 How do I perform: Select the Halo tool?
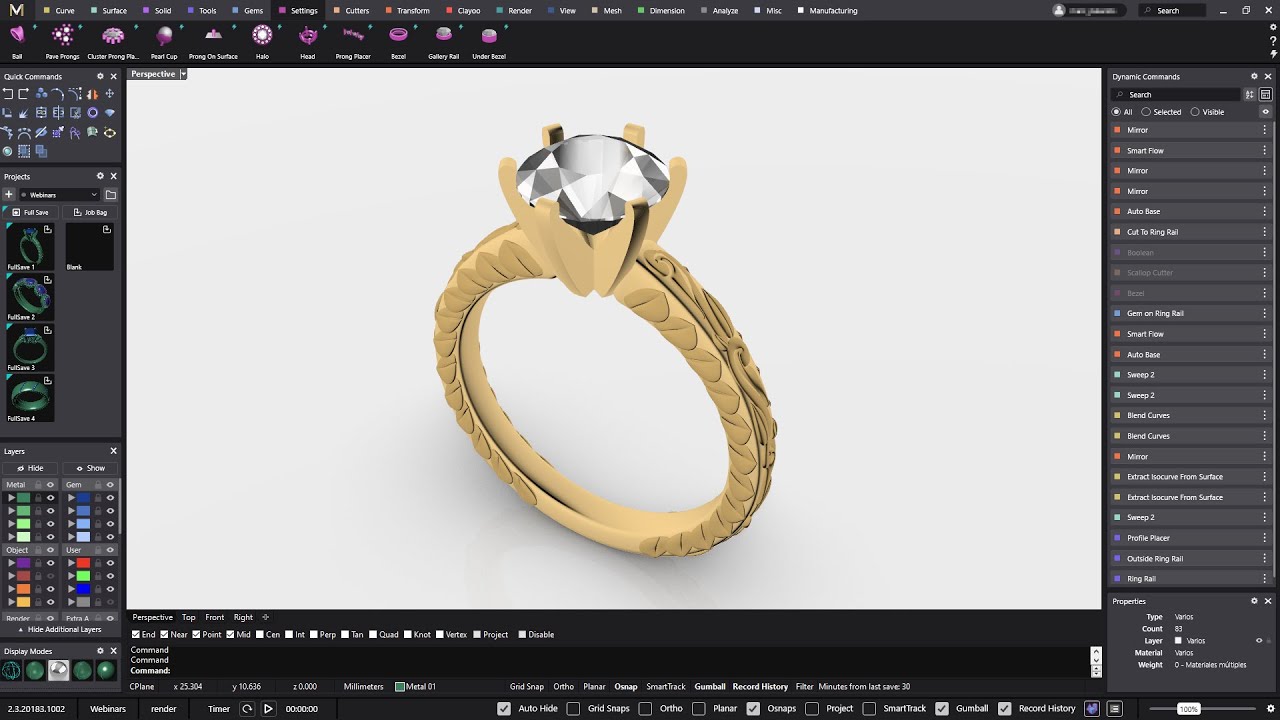coord(262,41)
